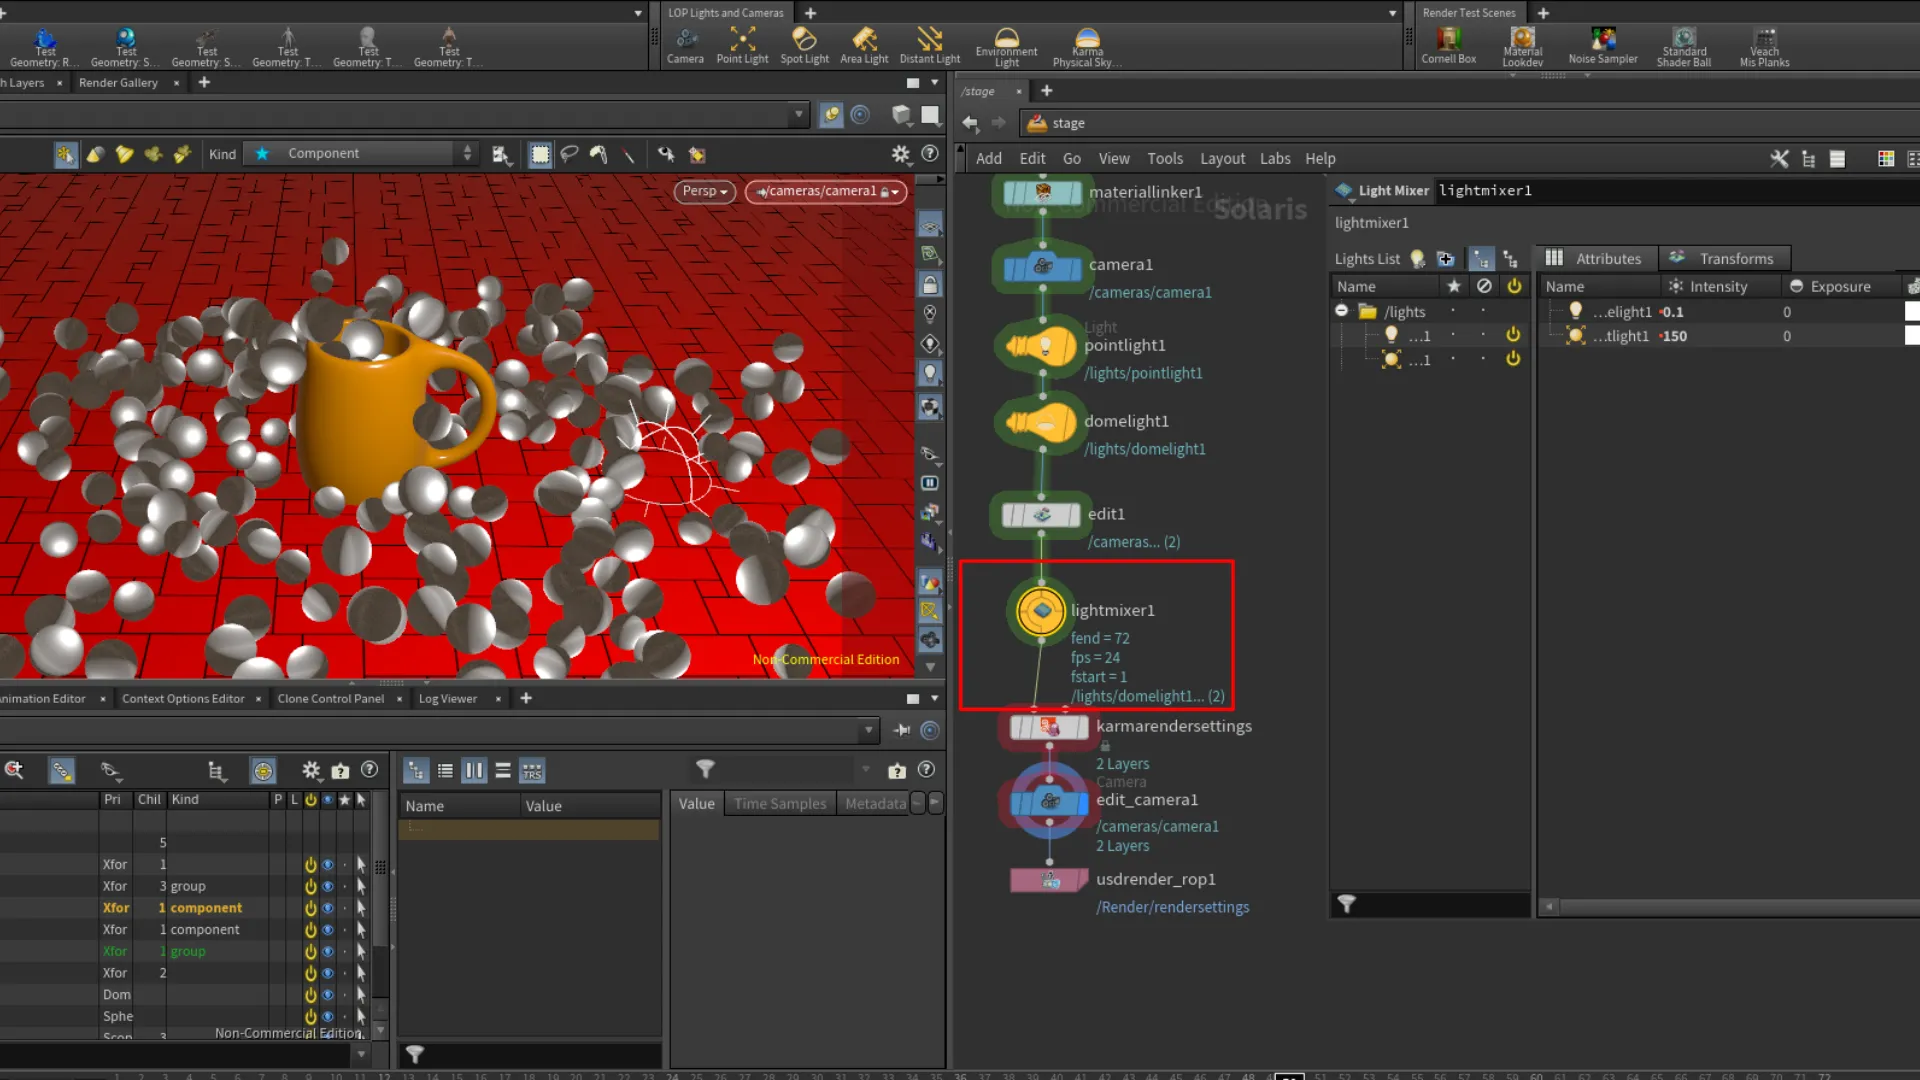Screen dimensions: 1920x1080
Task: Select the lightmixer1 node icon
Action: coord(1041,610)
